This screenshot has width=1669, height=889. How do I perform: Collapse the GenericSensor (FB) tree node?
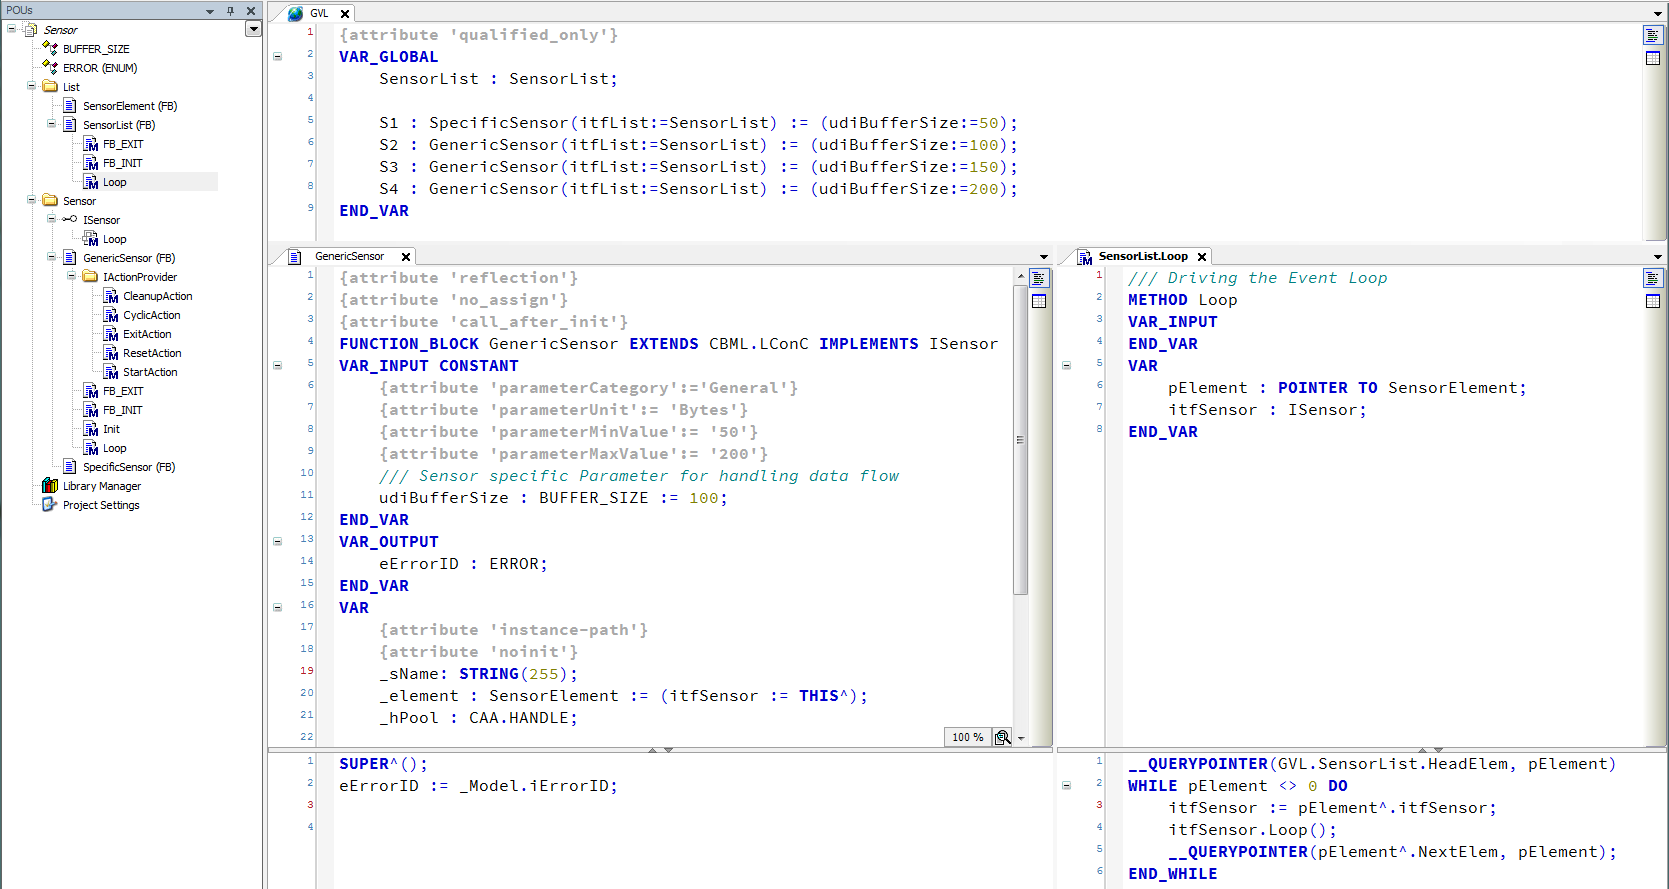point(52,257)
